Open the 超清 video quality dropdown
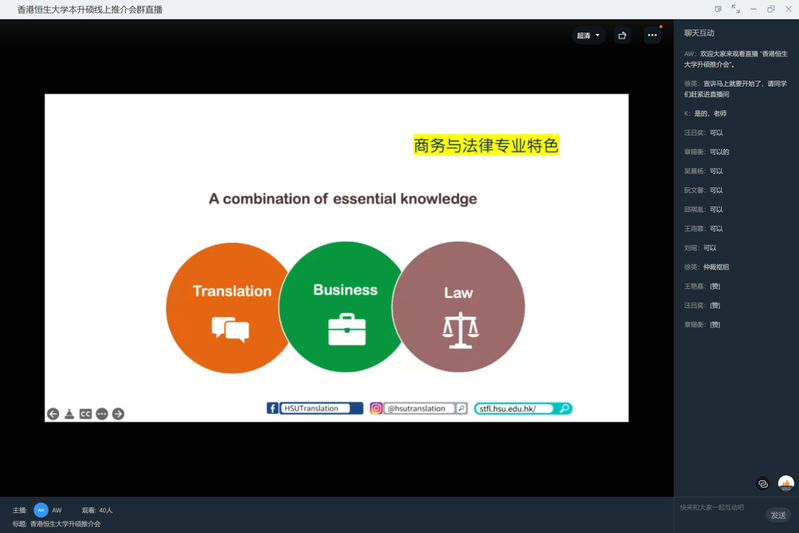Viewport: 799px width, 533px height. coord(588,35)
